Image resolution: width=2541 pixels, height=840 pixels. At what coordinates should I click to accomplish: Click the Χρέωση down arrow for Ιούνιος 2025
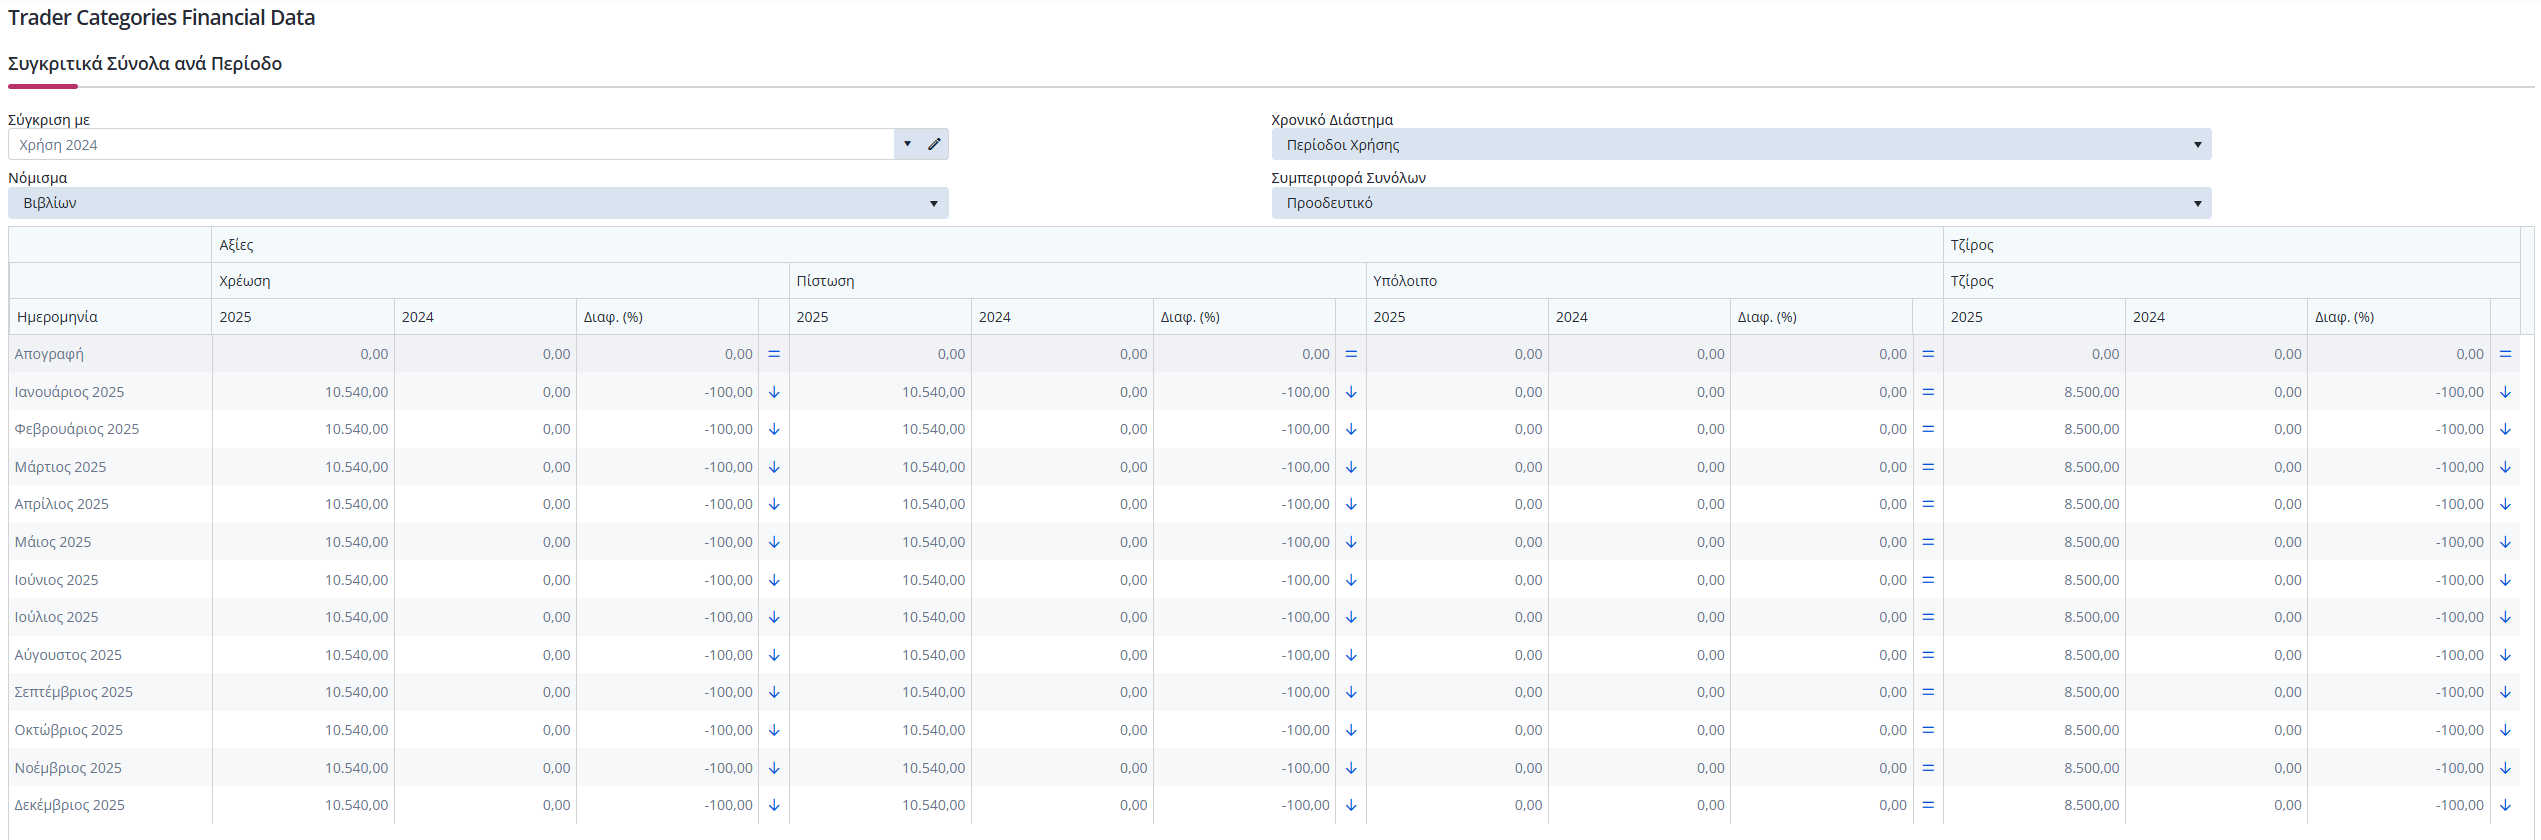tap(774, 580)
